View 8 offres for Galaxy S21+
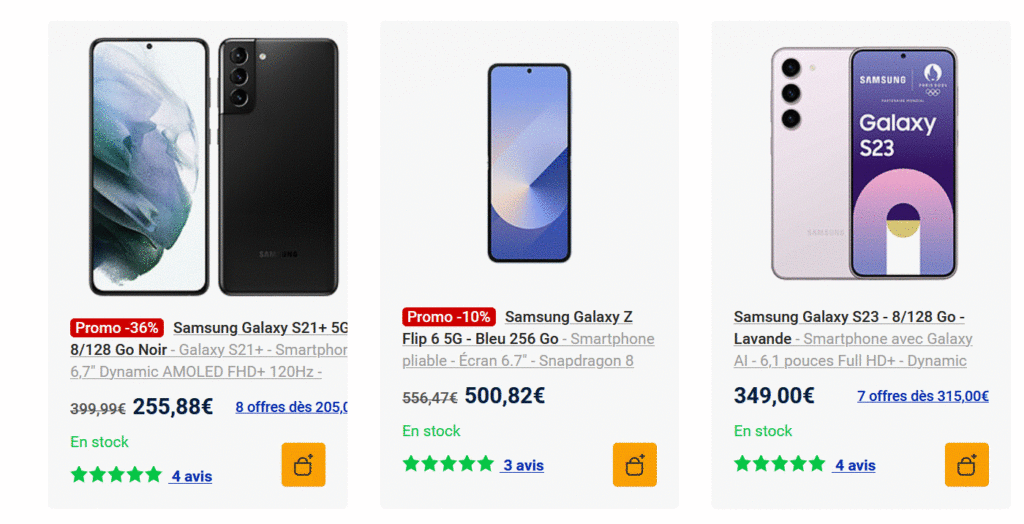The height and width of the screenshot is (524, 1024). [291, 407]
